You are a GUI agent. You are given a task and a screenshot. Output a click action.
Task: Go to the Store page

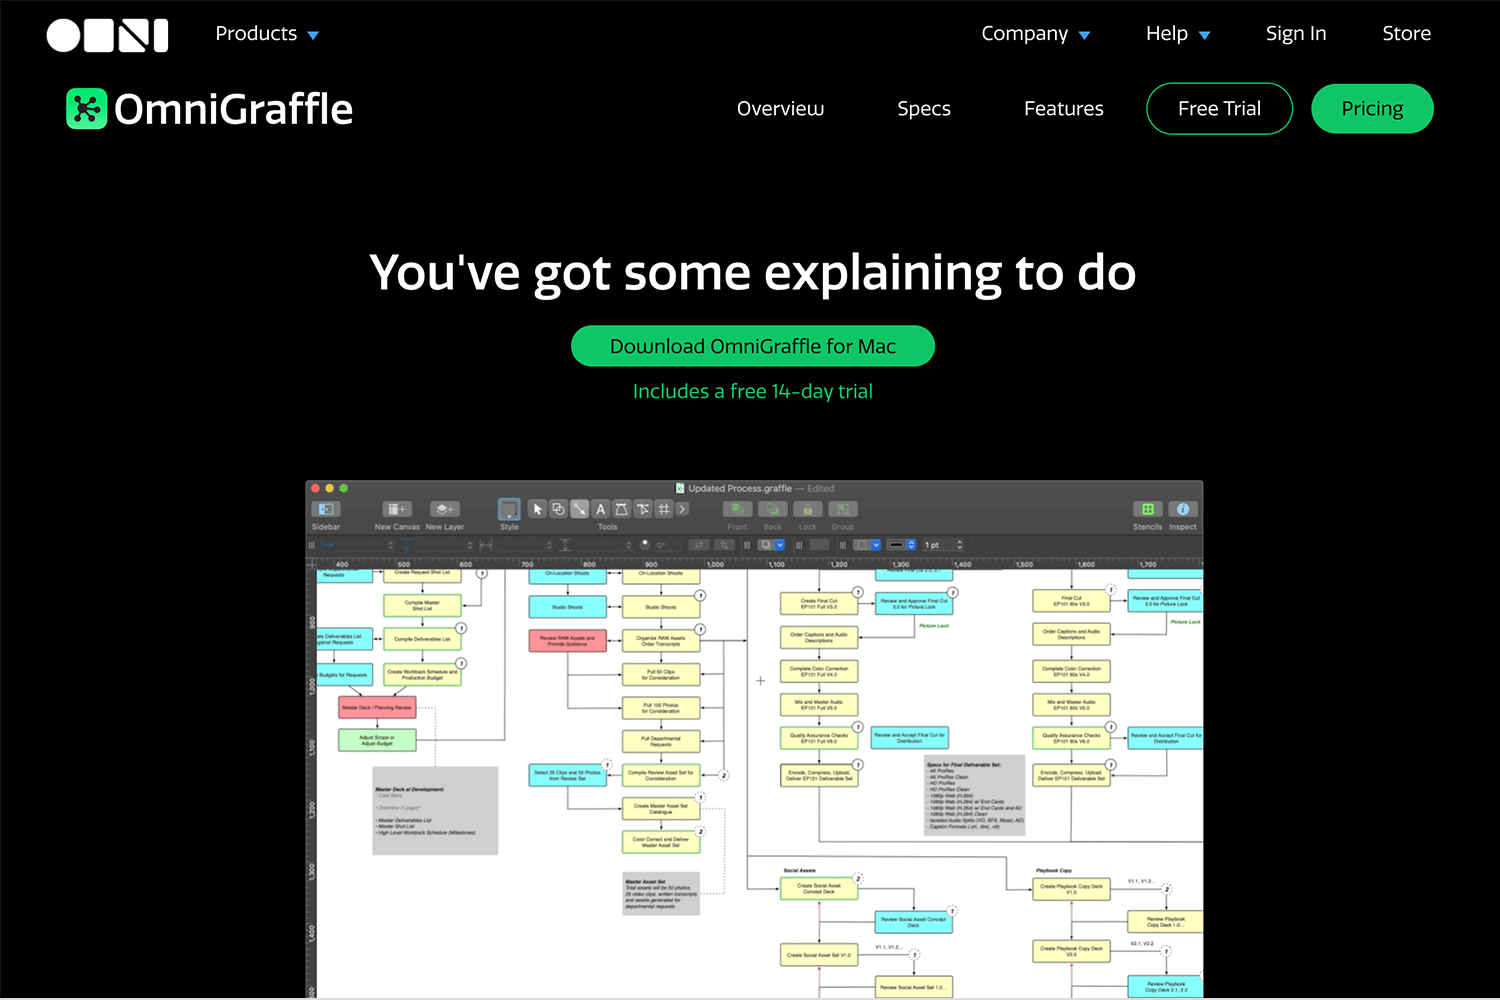[1406, 33]
